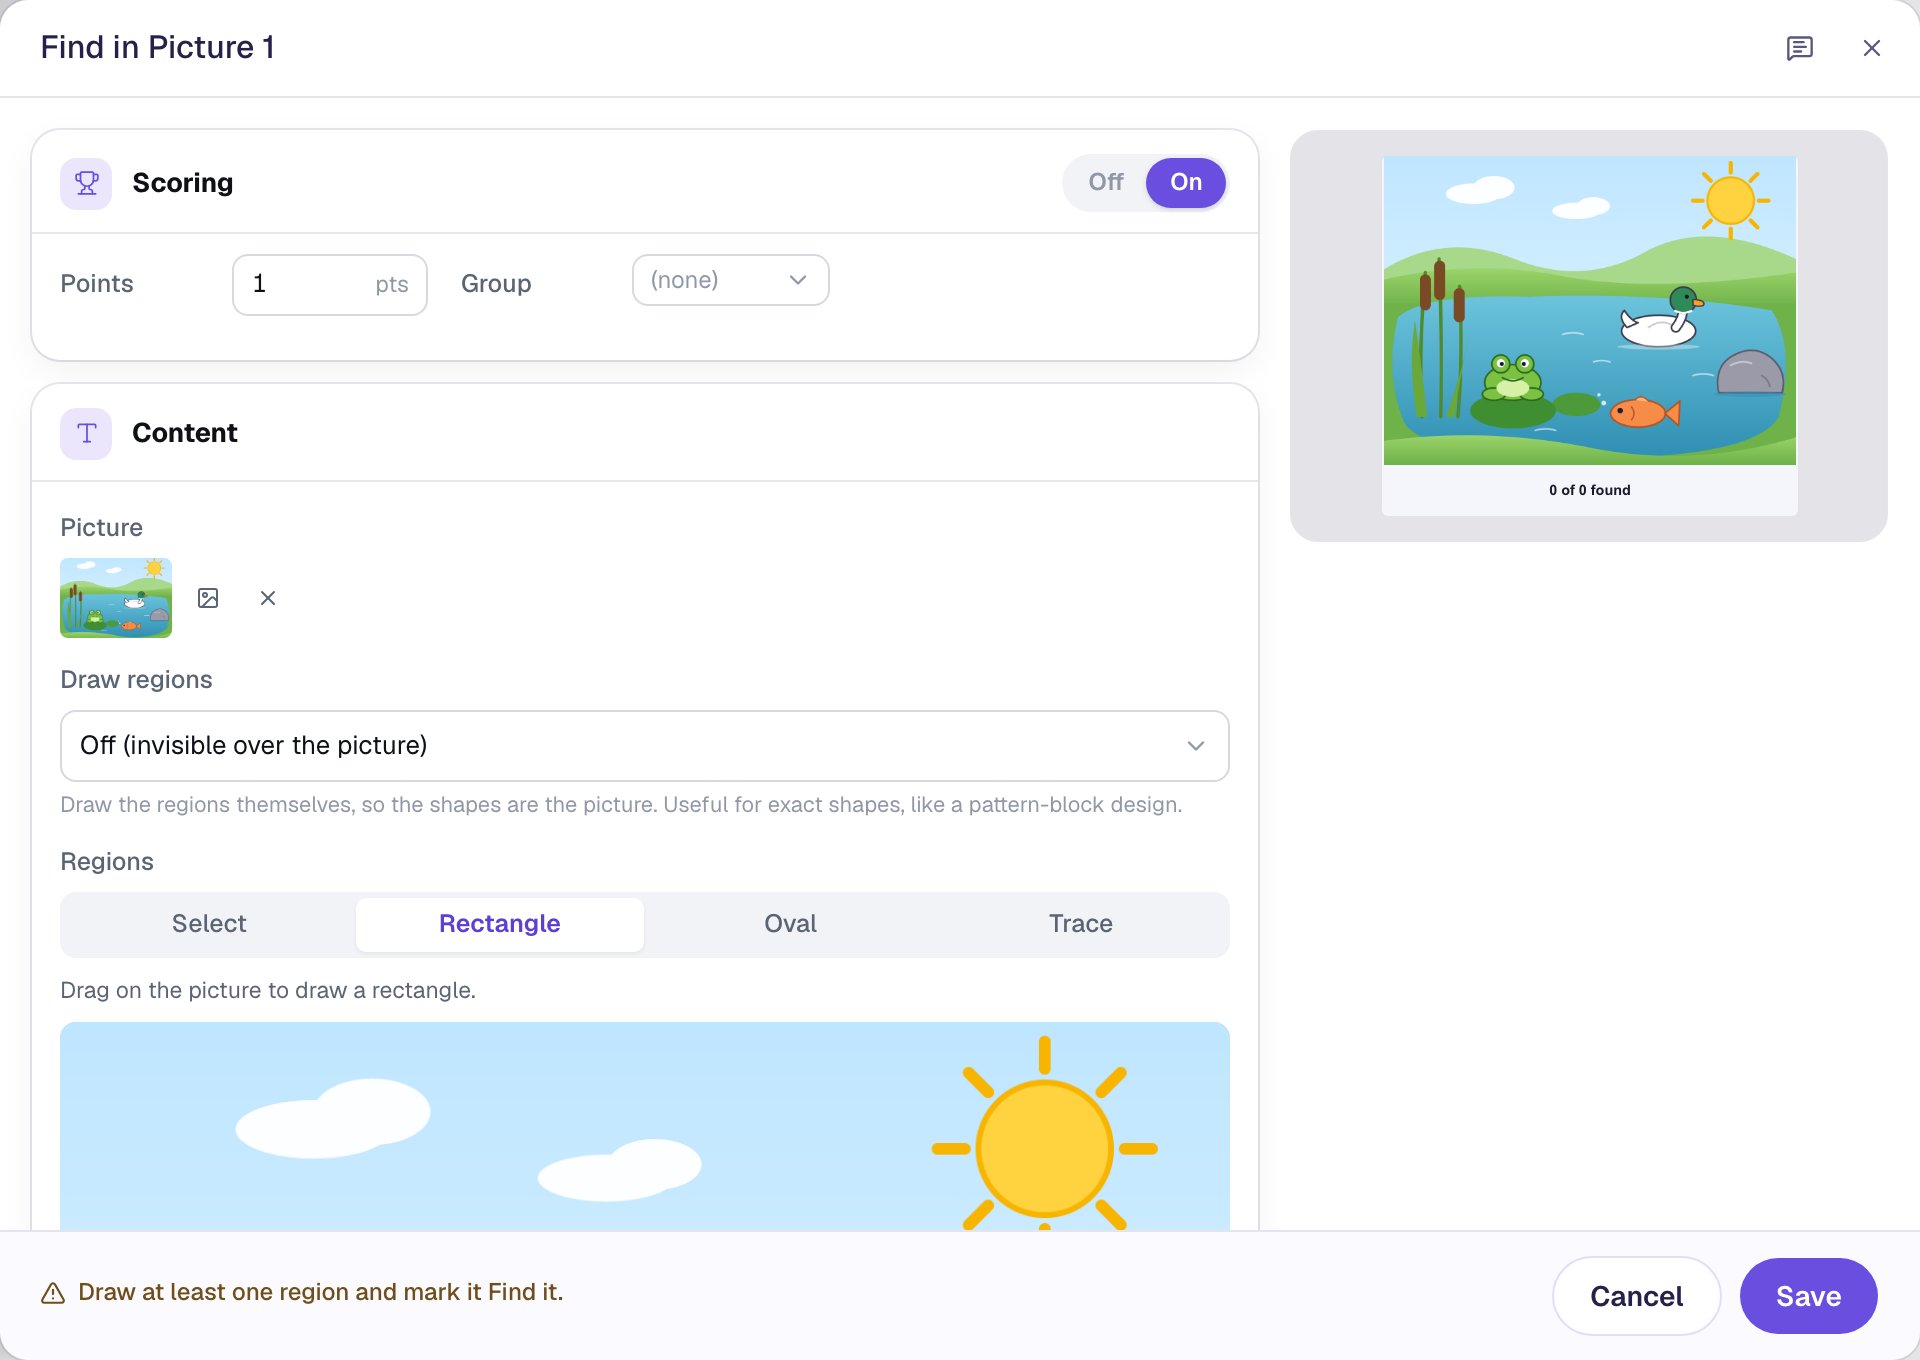This screenshot has height=1360, width=1920.
Task: Turn scoring Off
Action: (1106, 182)
